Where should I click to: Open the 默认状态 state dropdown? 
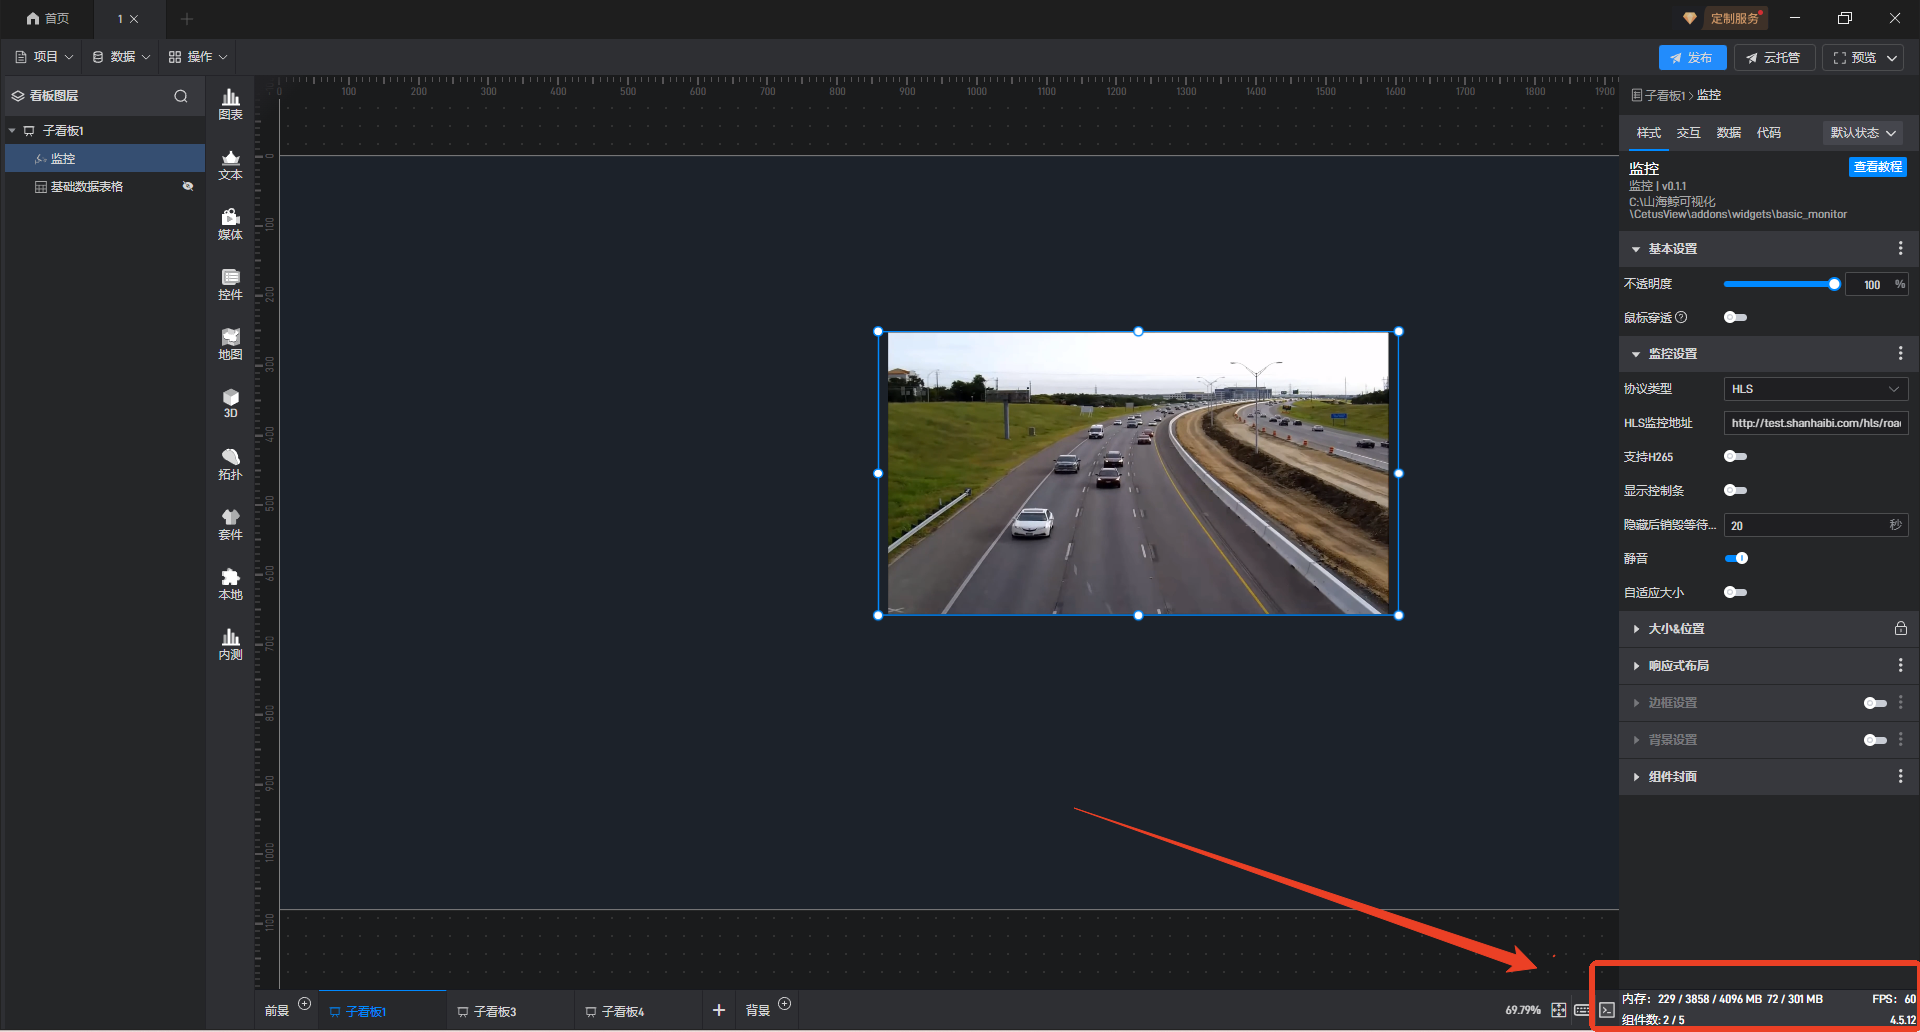point(1862,133)
